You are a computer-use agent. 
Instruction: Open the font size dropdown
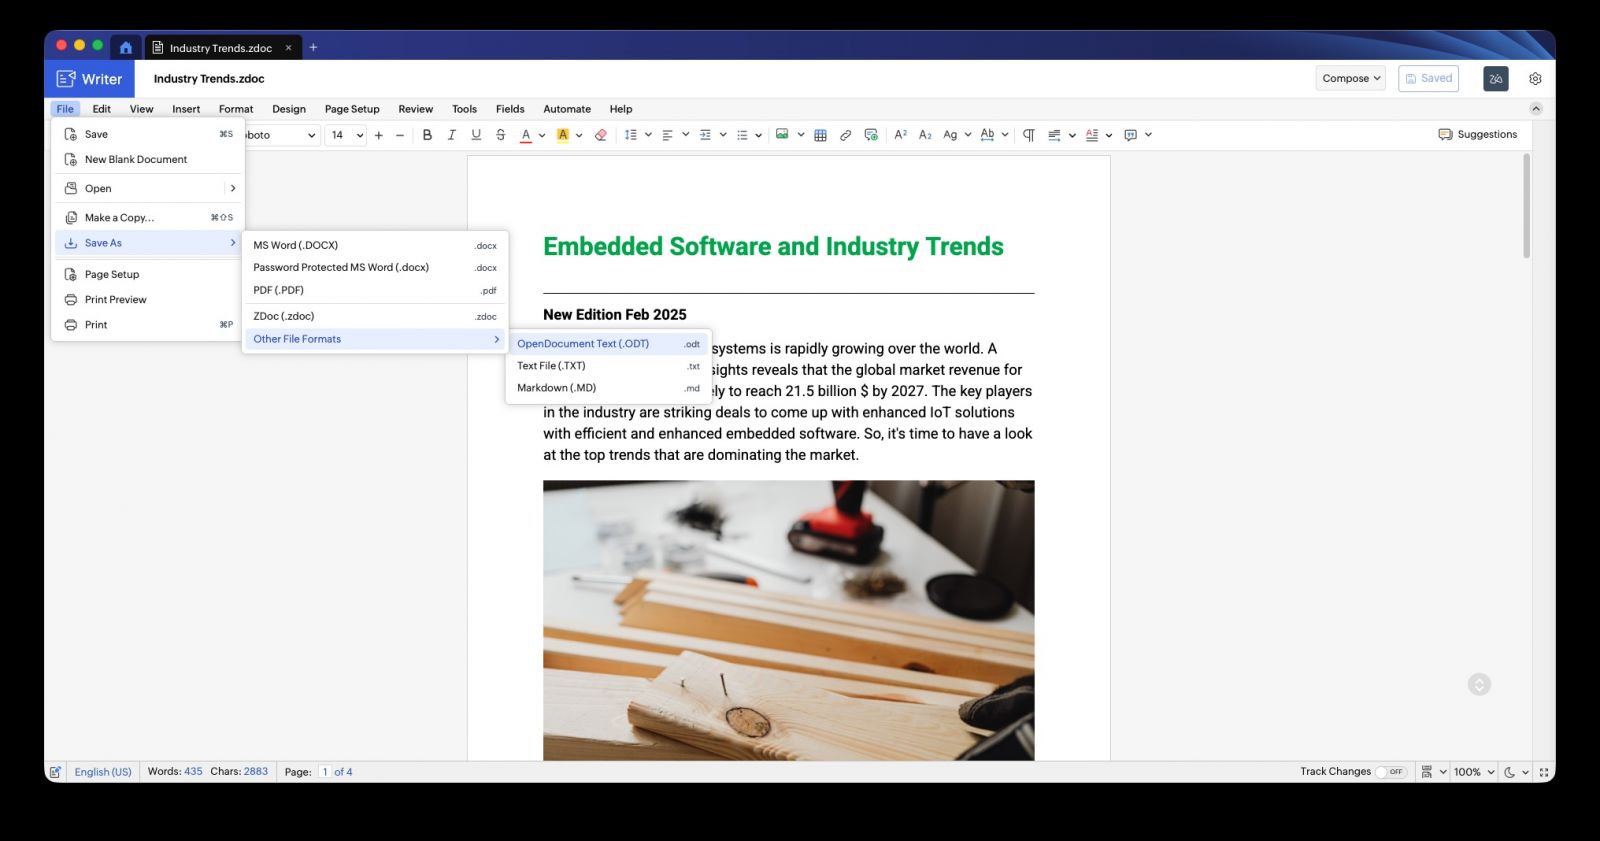[x=346, y=135]
